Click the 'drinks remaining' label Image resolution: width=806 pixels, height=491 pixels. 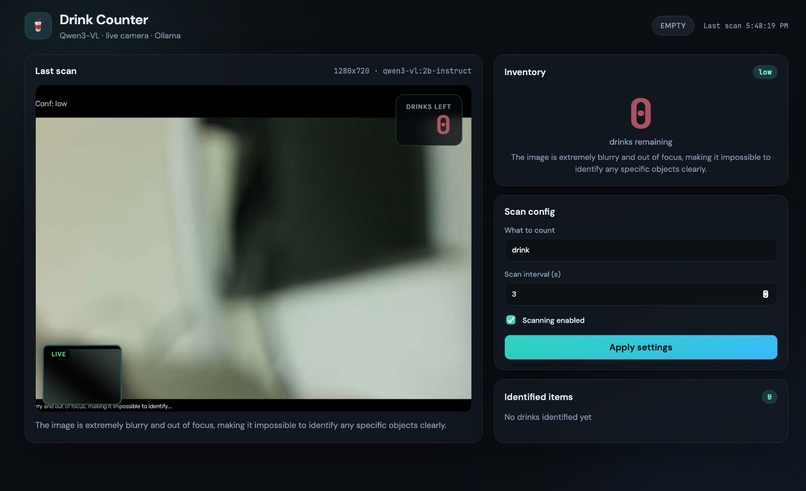tap(640, 142)
